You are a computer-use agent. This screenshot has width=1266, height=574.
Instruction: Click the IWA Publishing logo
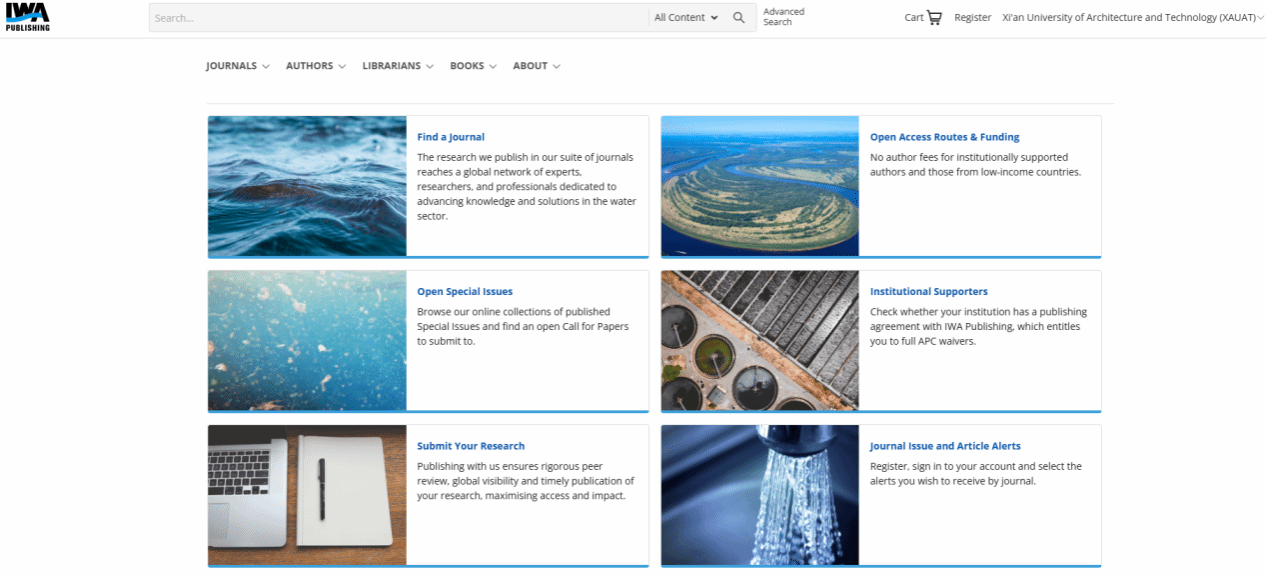(26, 17)
